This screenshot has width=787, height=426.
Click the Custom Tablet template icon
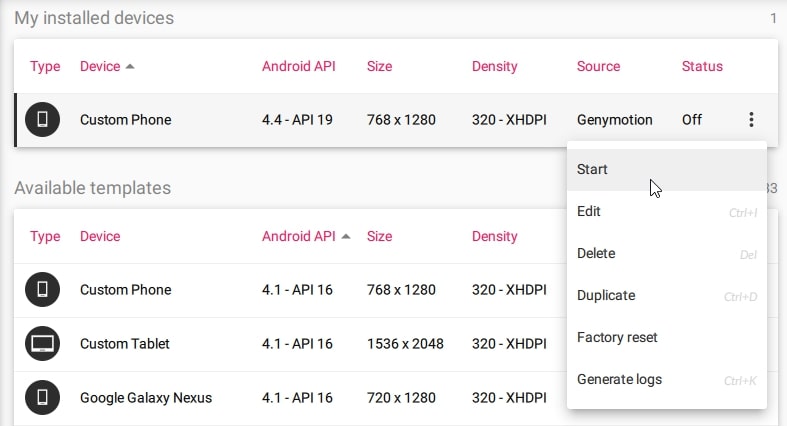coord(43,344)
